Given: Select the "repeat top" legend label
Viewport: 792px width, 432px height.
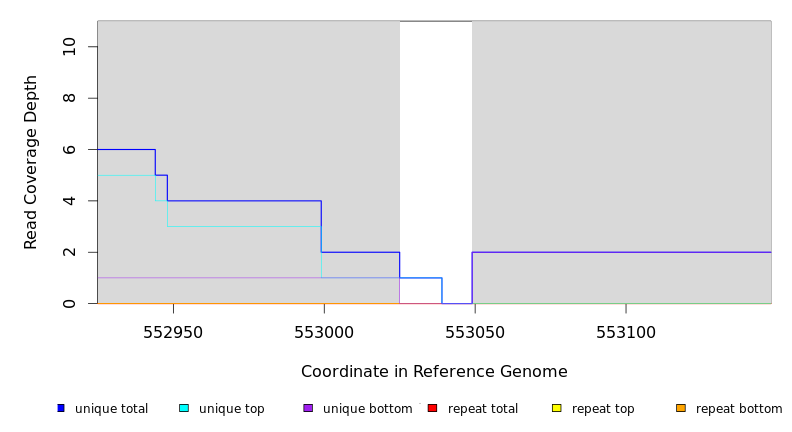Looking at the screenshot, I should click(x=603, y=409).
